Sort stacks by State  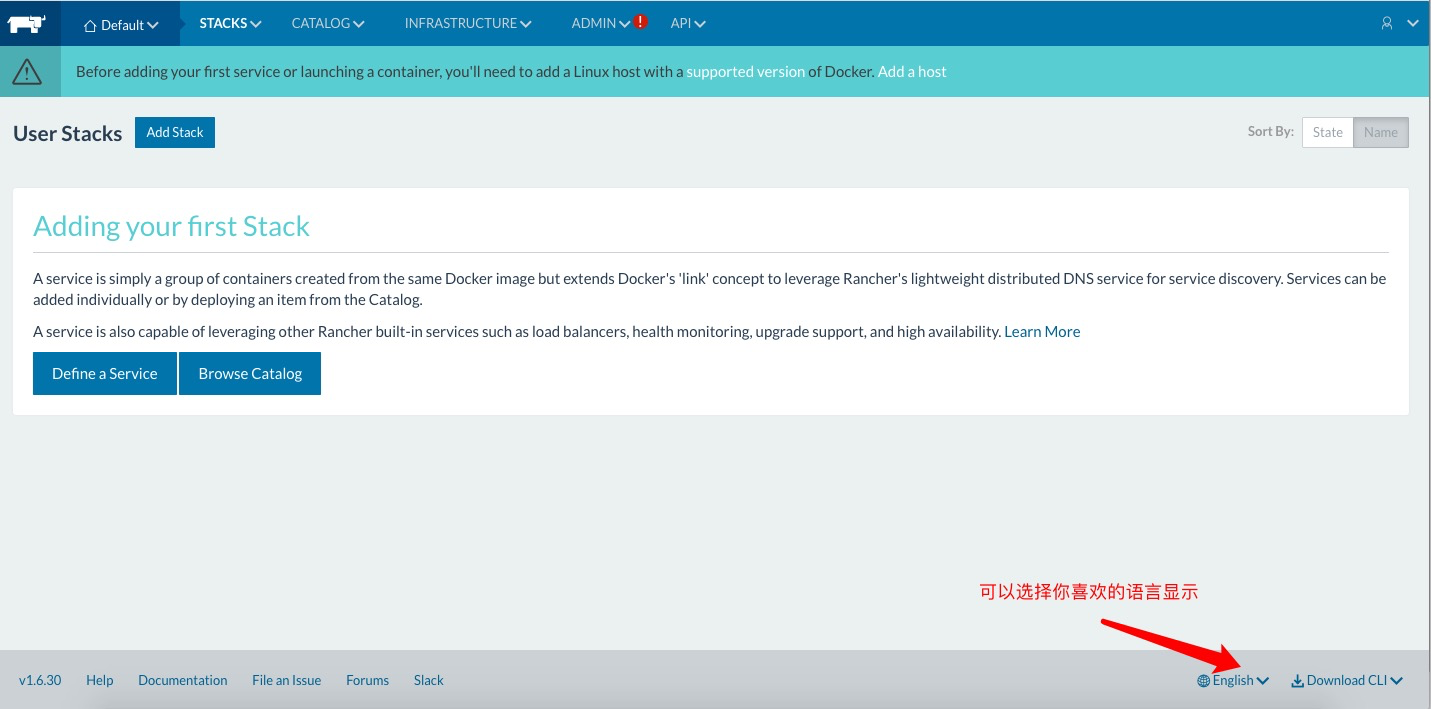tap(1327, 132)
